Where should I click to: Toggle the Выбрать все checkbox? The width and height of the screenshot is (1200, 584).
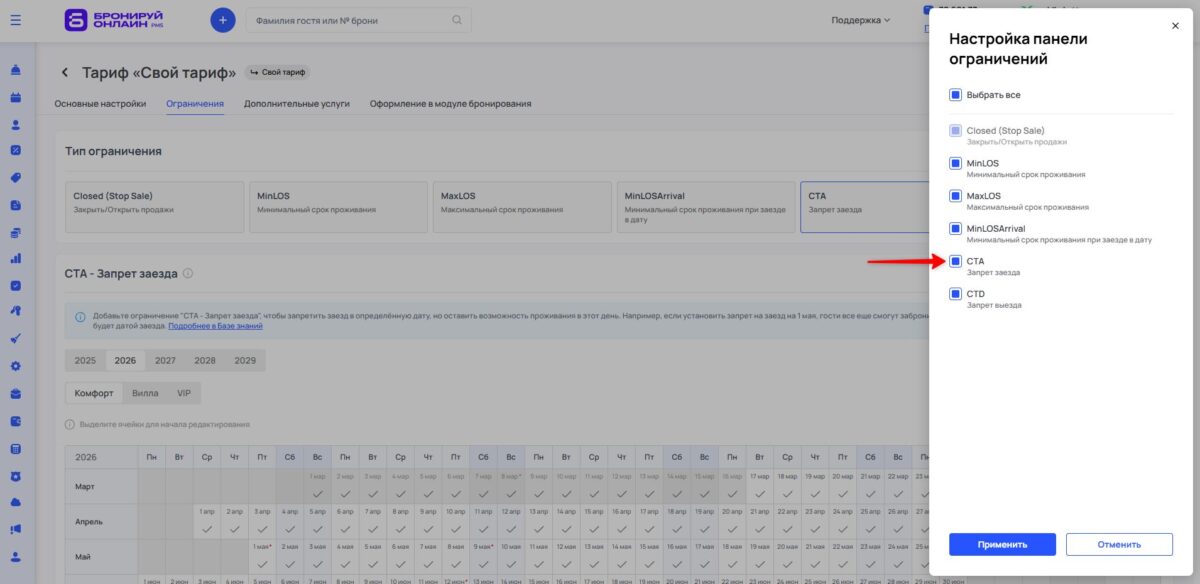coord(954,94)
